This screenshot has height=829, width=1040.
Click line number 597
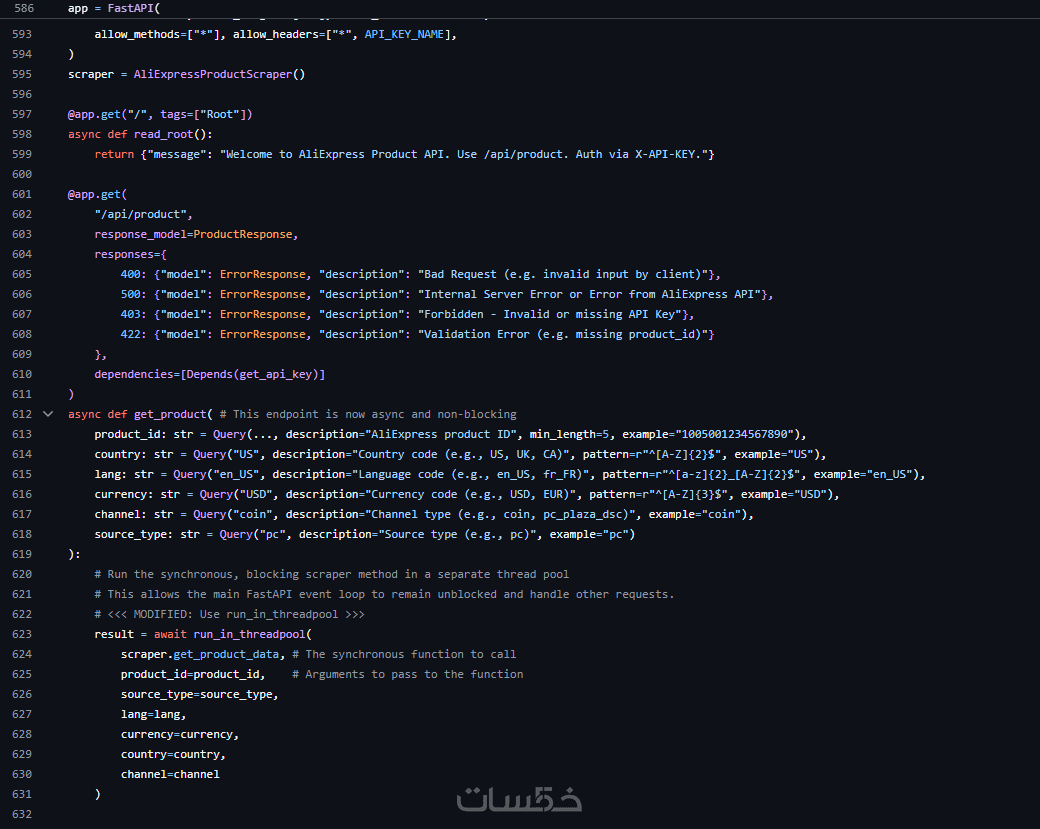tap(22, 114)
